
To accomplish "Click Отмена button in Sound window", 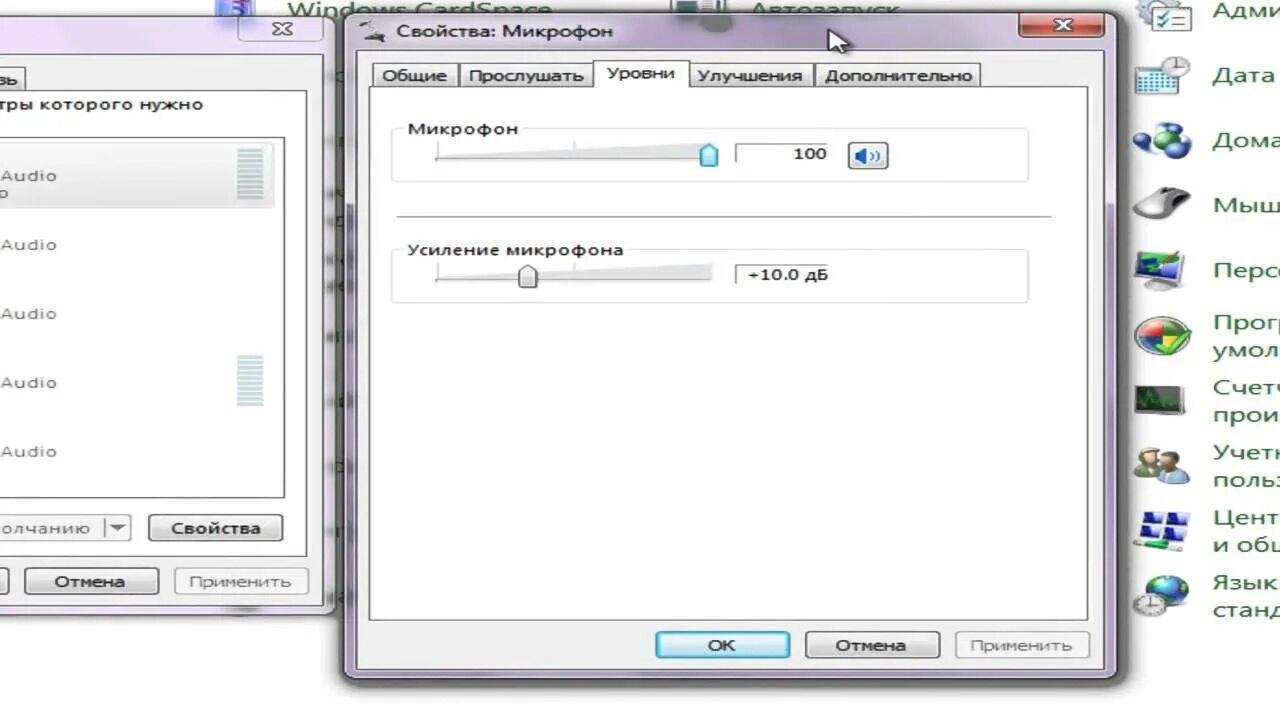I will click(x=90, y=581).
